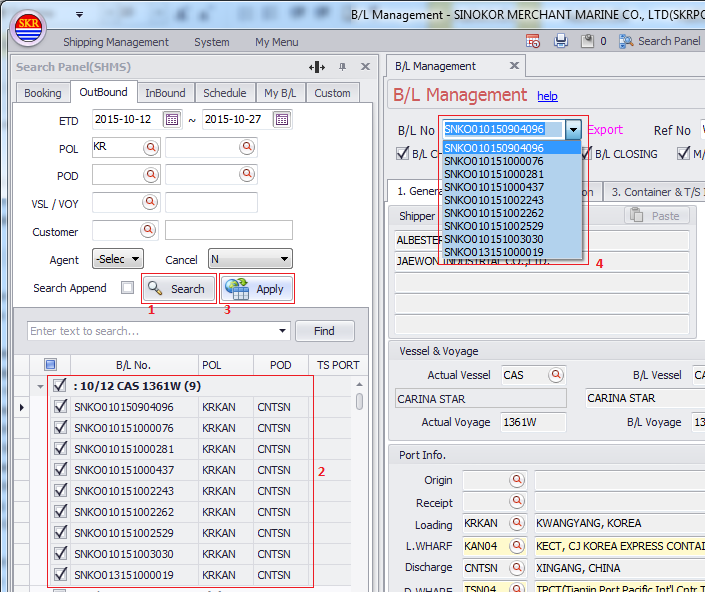Switch to the InBound tab

(165, 93)
